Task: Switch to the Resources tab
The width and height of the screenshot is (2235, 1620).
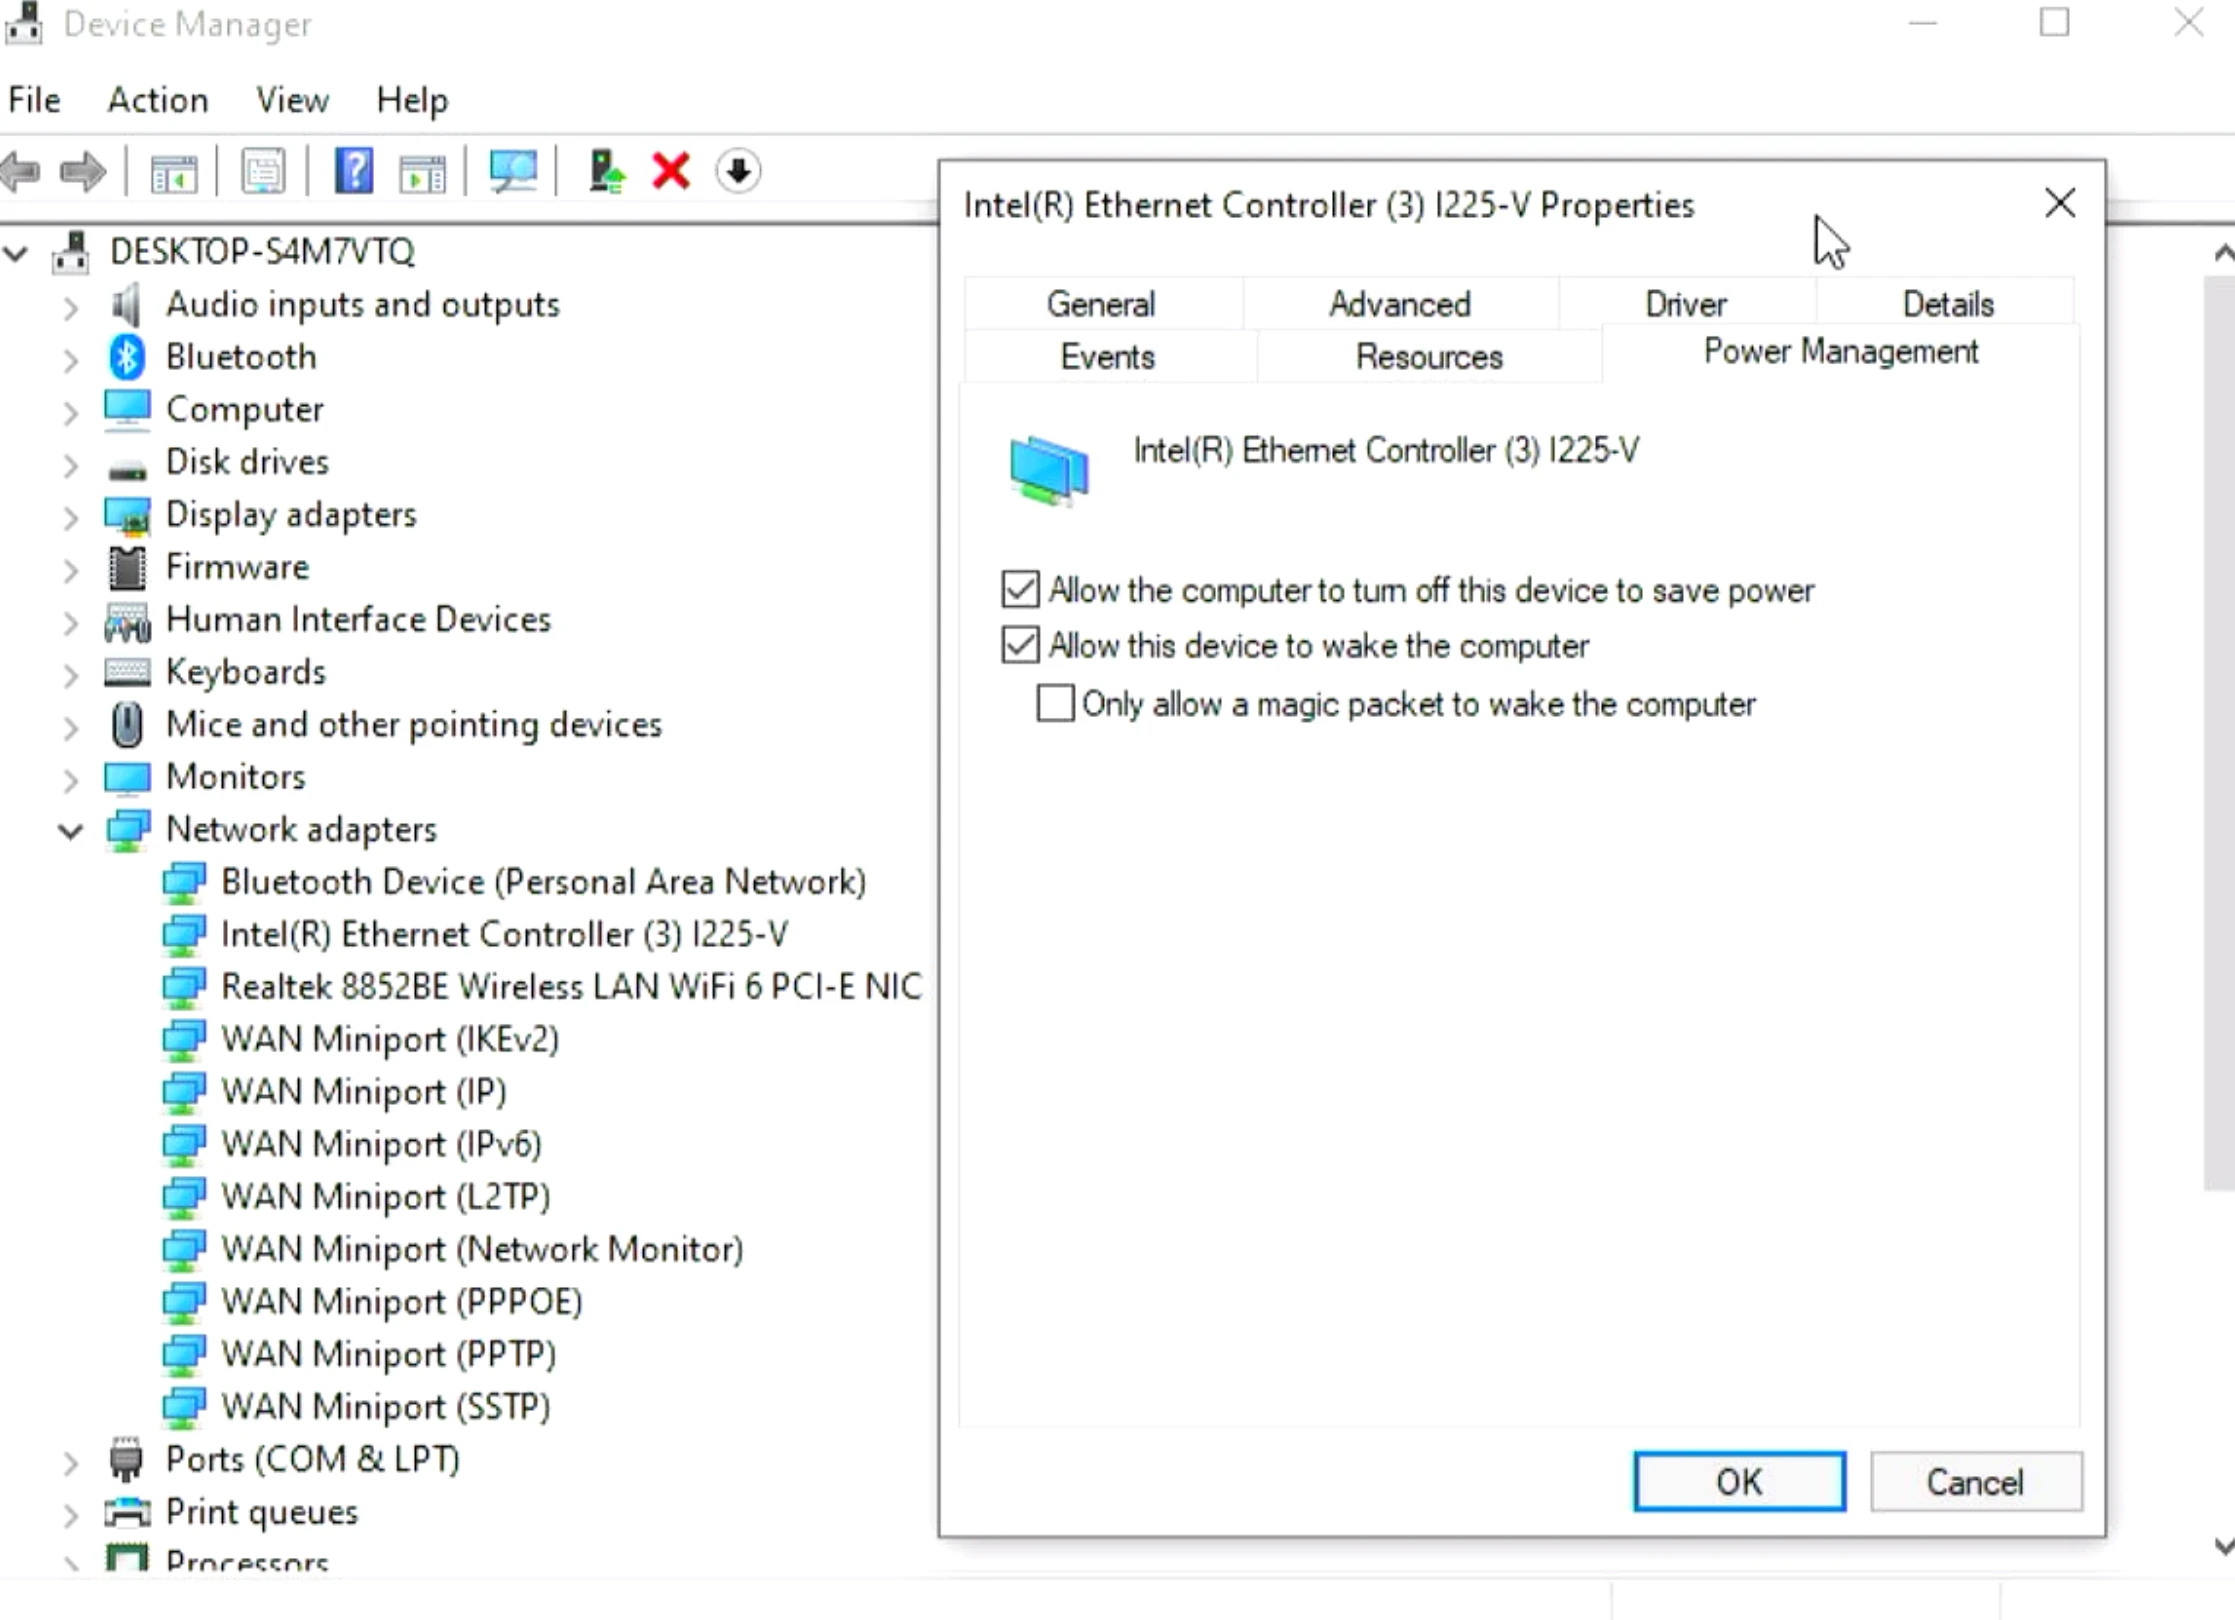Action: coord(1429,356)
